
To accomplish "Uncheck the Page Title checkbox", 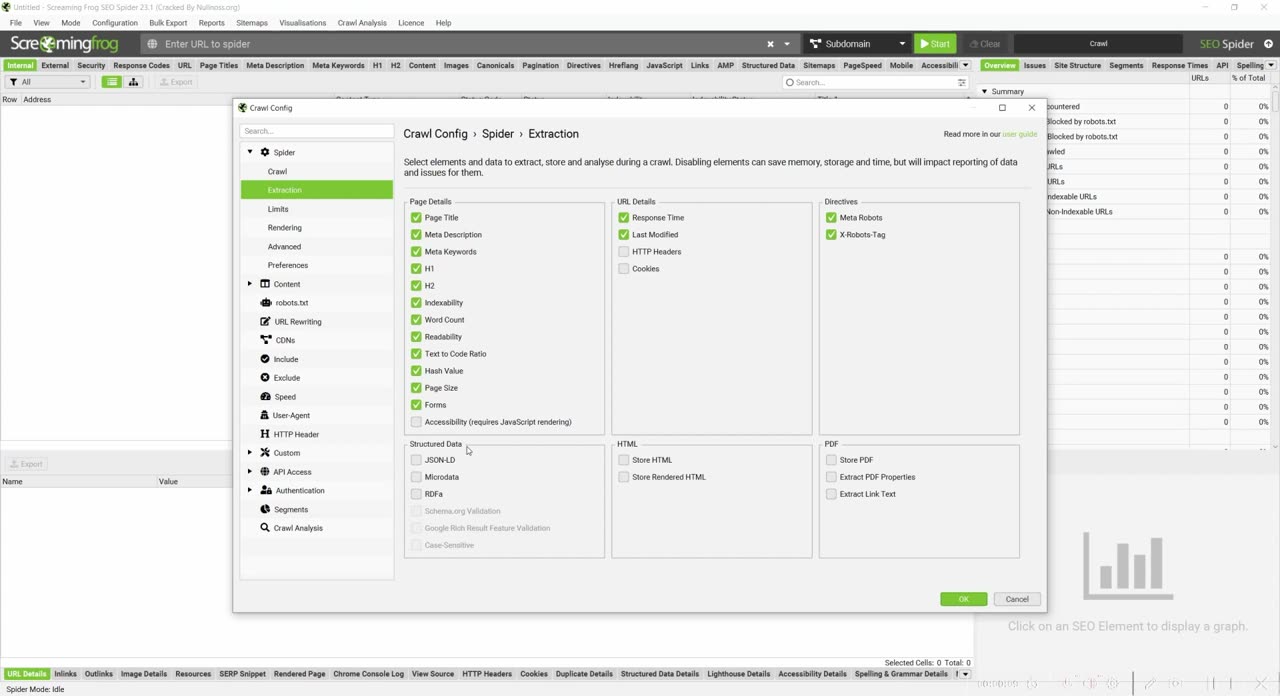I will (x=416, y=218).
